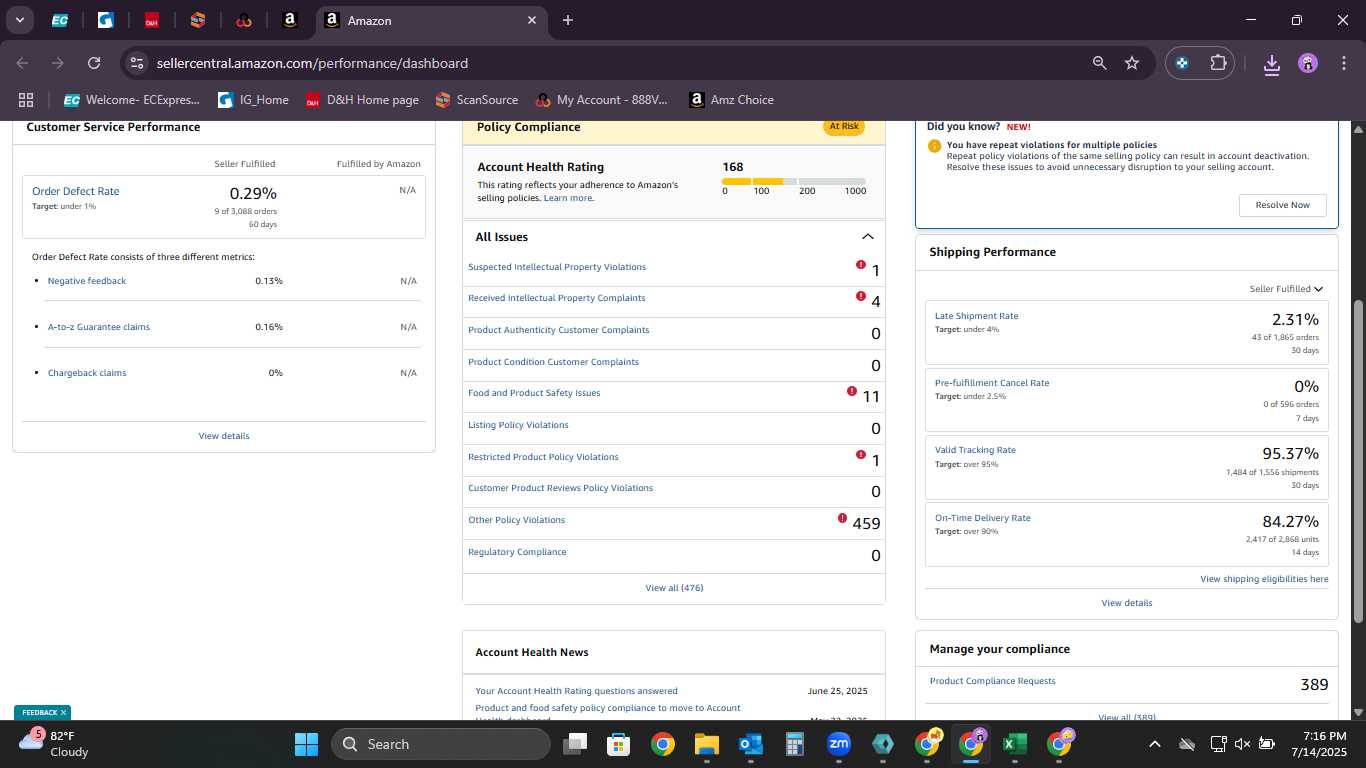Open the weather widget showing 82°F
1366x768 pixels.
55,743
